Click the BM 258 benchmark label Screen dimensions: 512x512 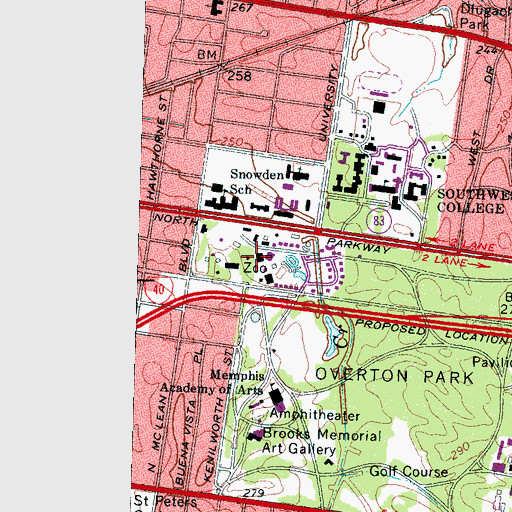coord(224,65)
